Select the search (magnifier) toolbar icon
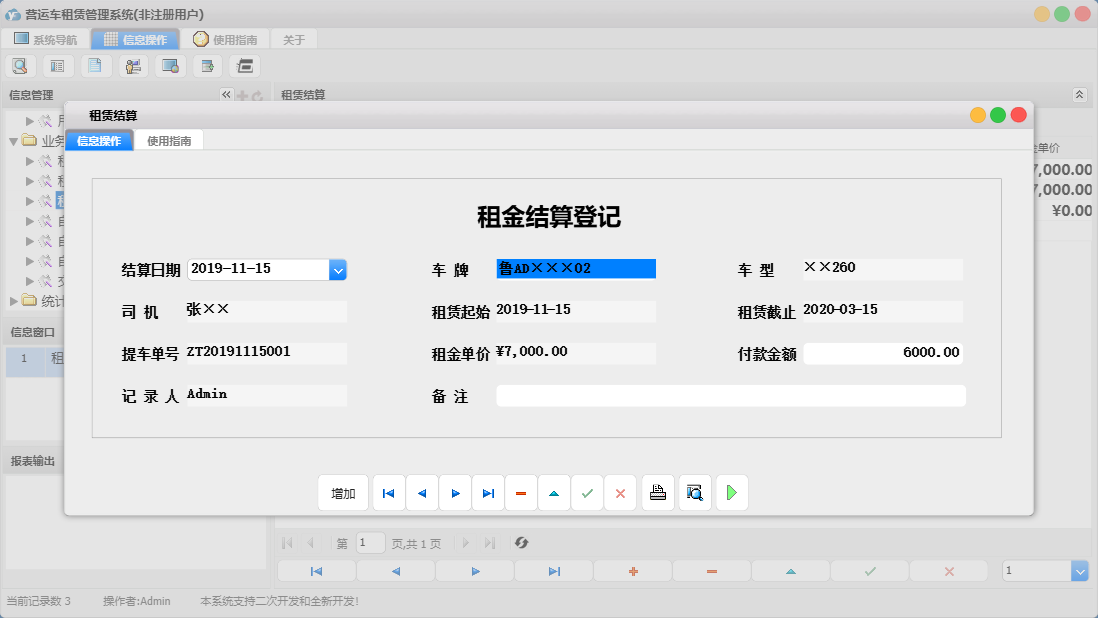The image size is (1098, 618). click(20, 65)
